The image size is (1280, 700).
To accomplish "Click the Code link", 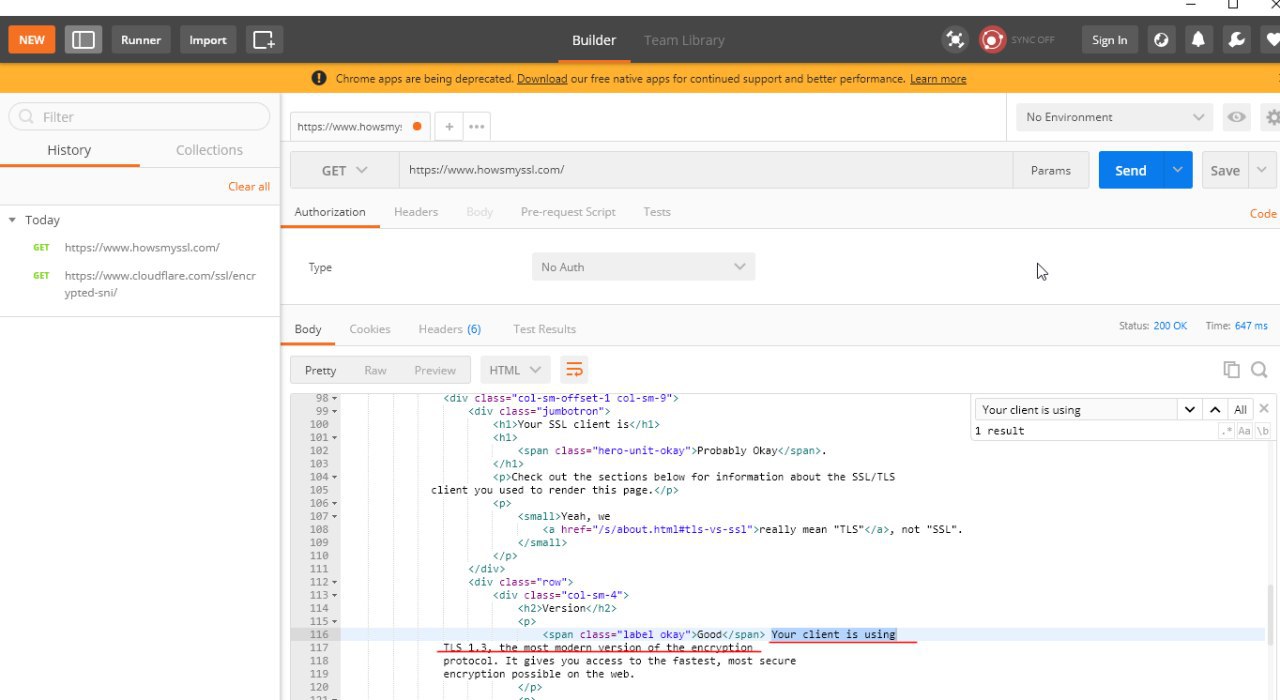I will point(1263,213).
